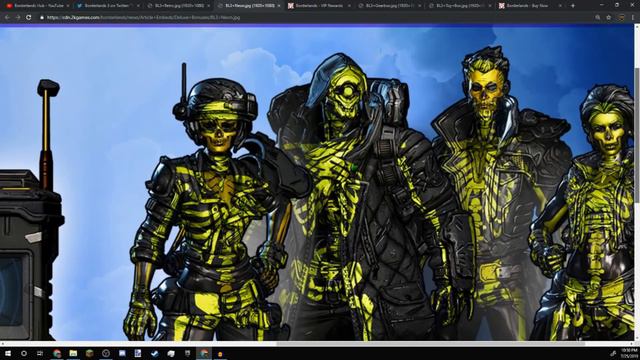Close the BL3 Retro.jpg tab

click(x=209, y=6)
